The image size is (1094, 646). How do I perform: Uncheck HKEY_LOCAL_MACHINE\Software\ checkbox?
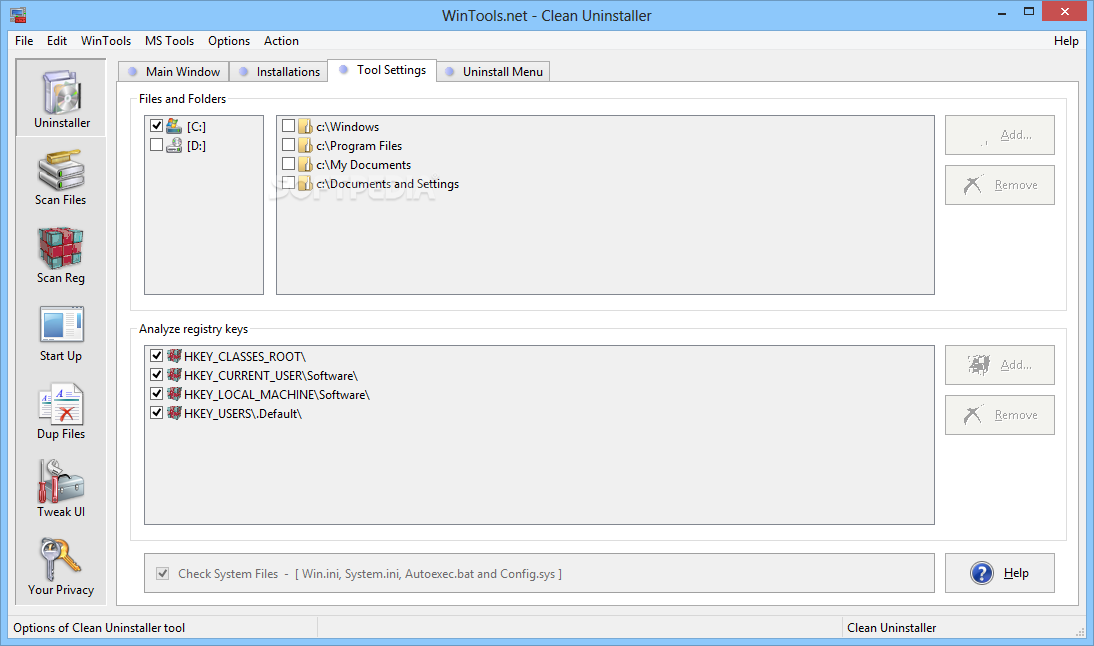(156, 393)
